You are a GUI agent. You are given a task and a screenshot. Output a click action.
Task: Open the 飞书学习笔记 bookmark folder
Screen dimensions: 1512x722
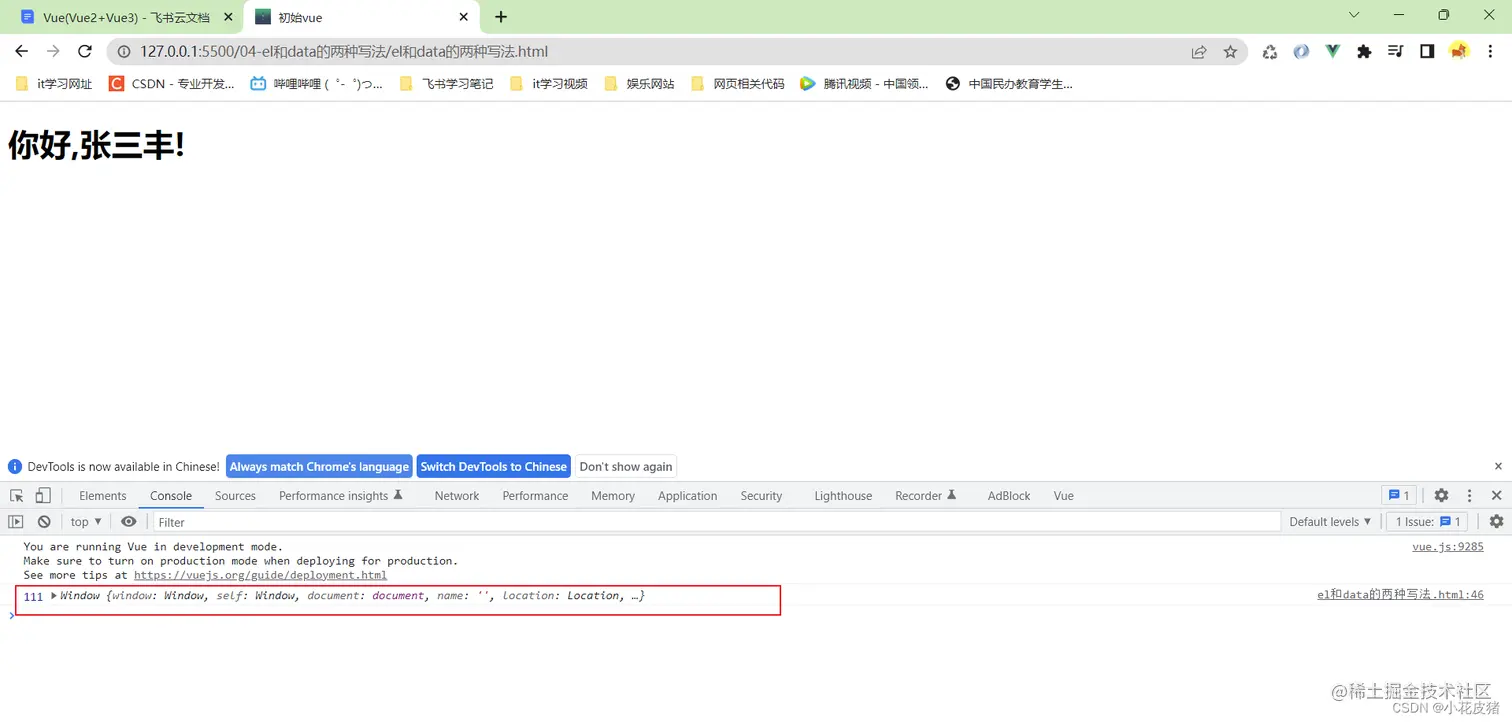click(446, 84)
